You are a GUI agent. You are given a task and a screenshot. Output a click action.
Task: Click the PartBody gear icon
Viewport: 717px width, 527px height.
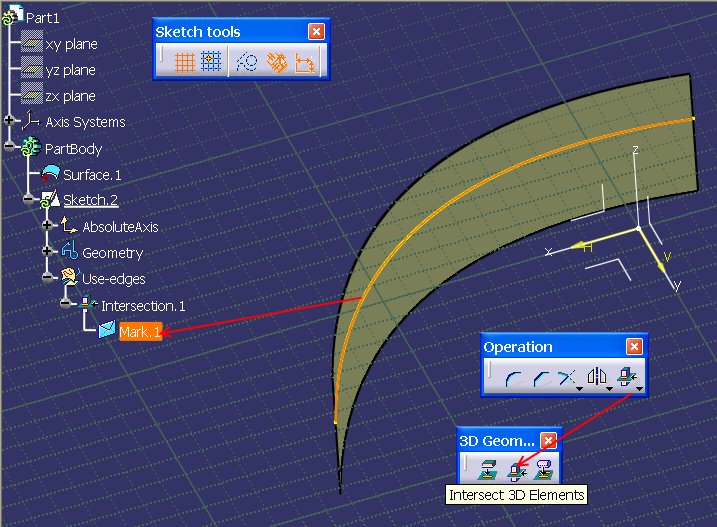coord(31,147)
